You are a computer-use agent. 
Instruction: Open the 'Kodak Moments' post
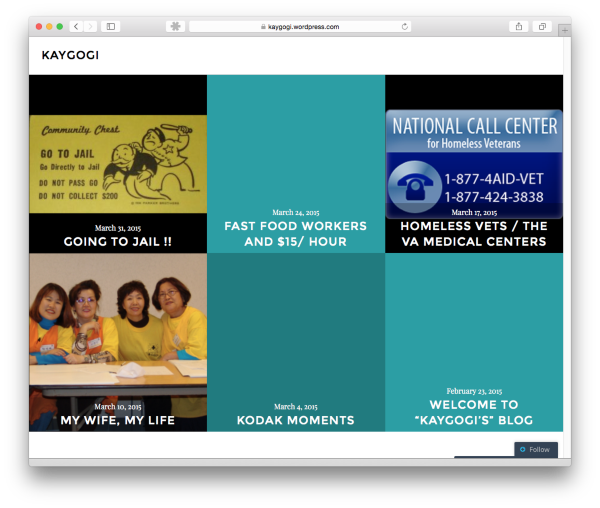(x=296, y=420)
